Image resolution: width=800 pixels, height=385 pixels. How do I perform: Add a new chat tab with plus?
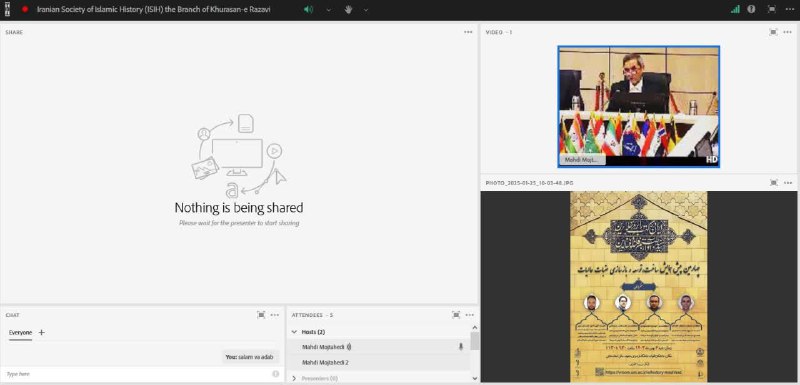[x=42, y=332]
